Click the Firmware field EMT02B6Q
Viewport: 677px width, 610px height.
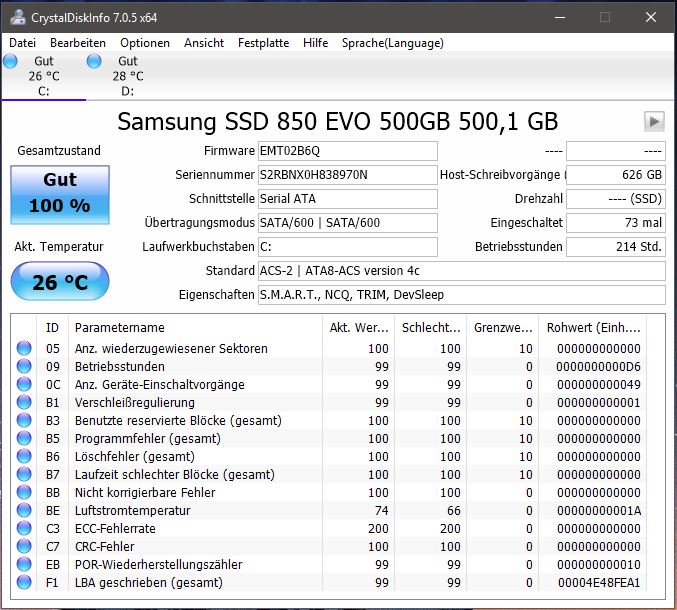(x=348, y=151)
